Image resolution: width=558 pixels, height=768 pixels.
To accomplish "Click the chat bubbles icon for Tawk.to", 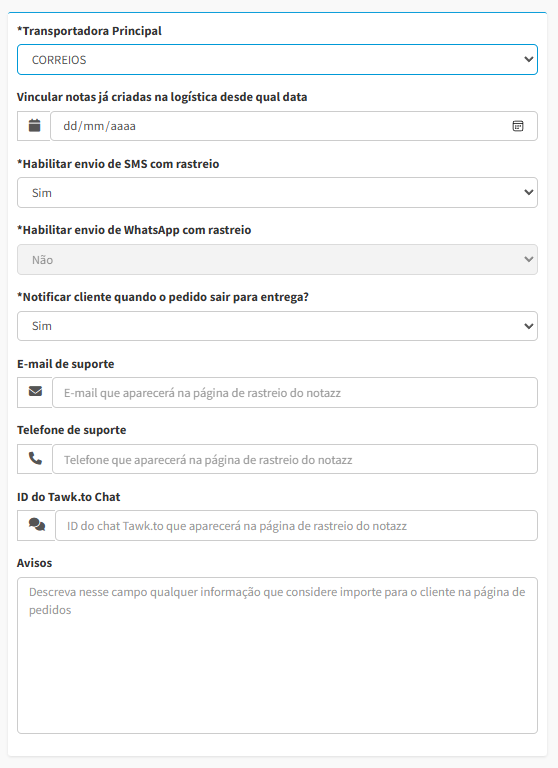I will coord(37,525).
